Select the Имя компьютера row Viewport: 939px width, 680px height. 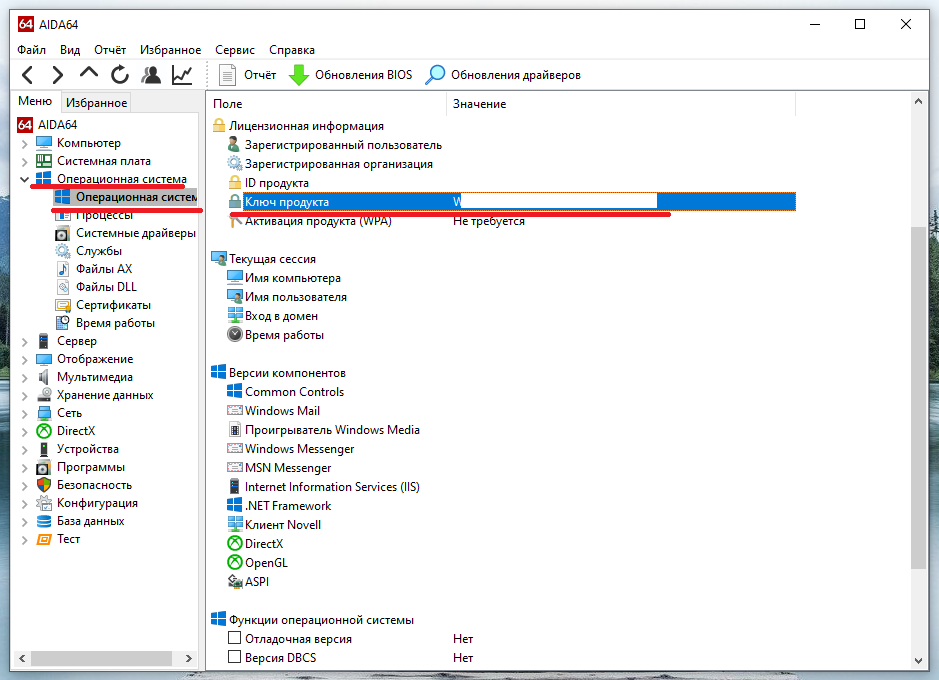click(x=292, y=278)
